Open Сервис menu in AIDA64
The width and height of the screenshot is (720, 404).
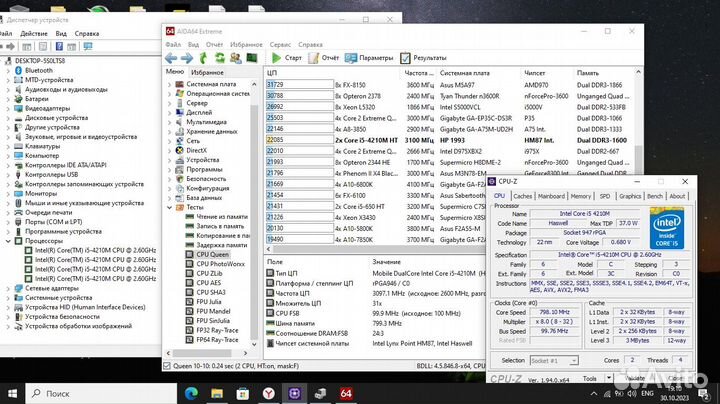point(280,45)
